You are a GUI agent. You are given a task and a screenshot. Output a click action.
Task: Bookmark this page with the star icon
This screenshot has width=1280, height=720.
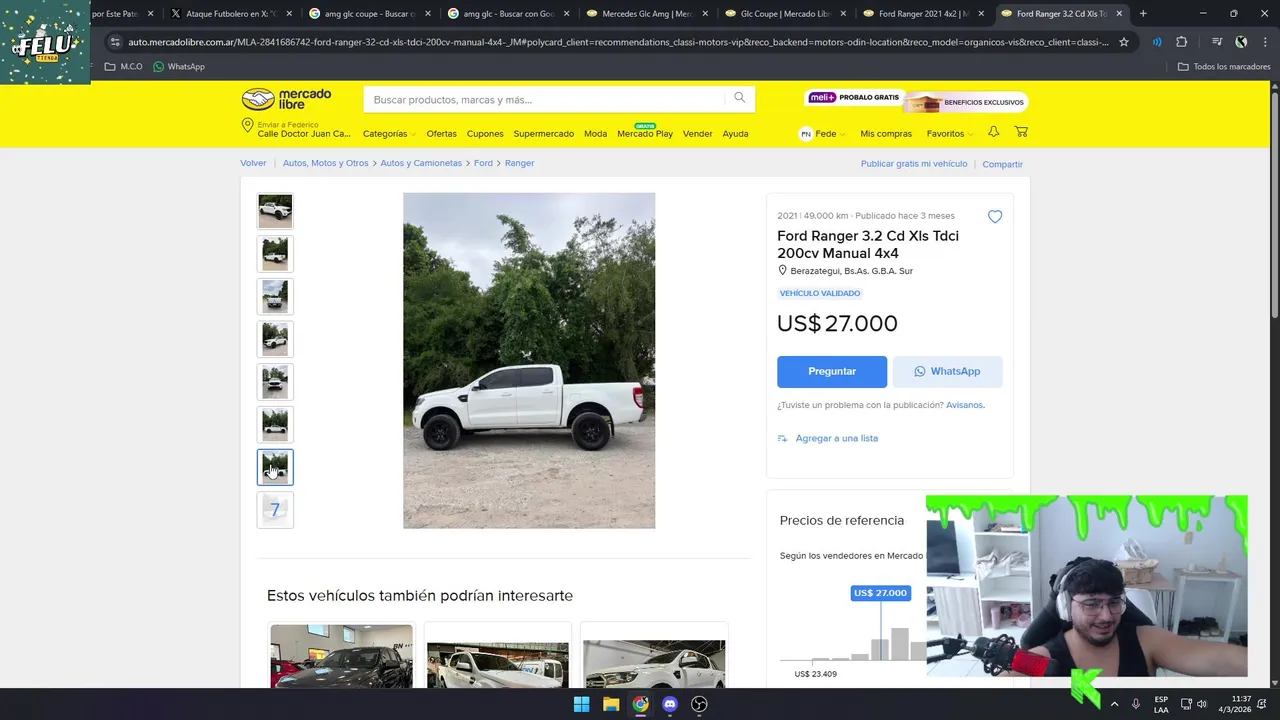coord(1124,42)
